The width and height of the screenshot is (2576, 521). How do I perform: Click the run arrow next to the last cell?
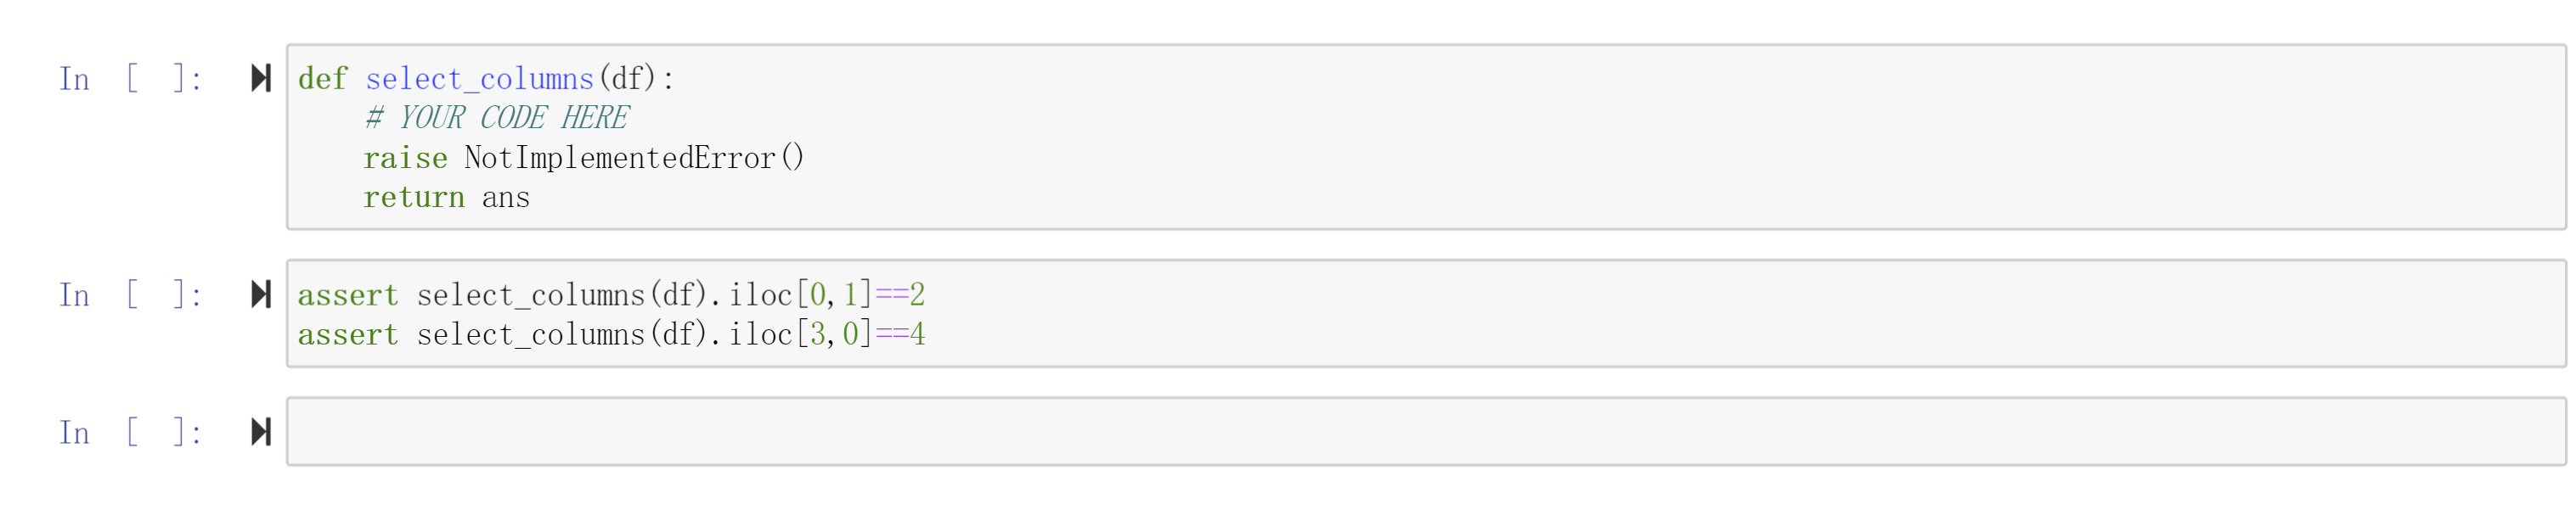261,432
